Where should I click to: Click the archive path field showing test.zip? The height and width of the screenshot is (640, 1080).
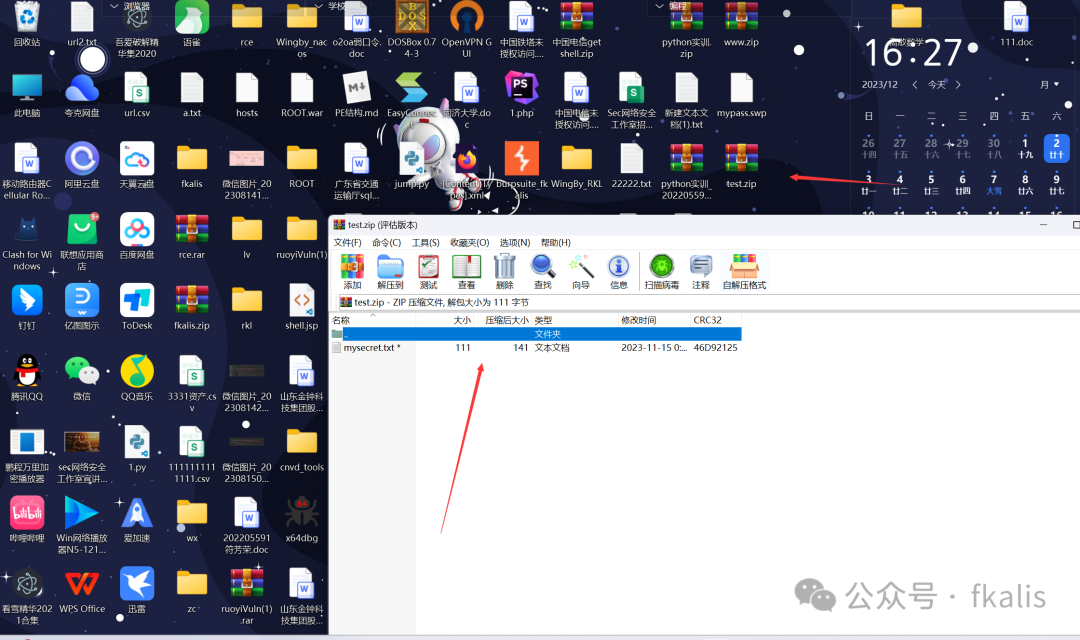pyautogui.click(x=708, y=302)
